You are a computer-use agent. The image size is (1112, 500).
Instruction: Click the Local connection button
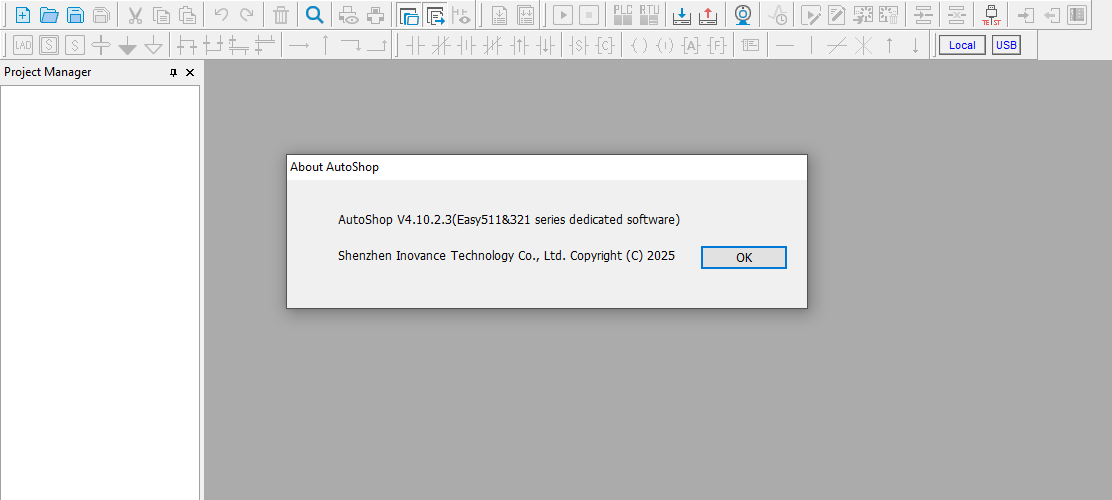click(x=962, y=45)
